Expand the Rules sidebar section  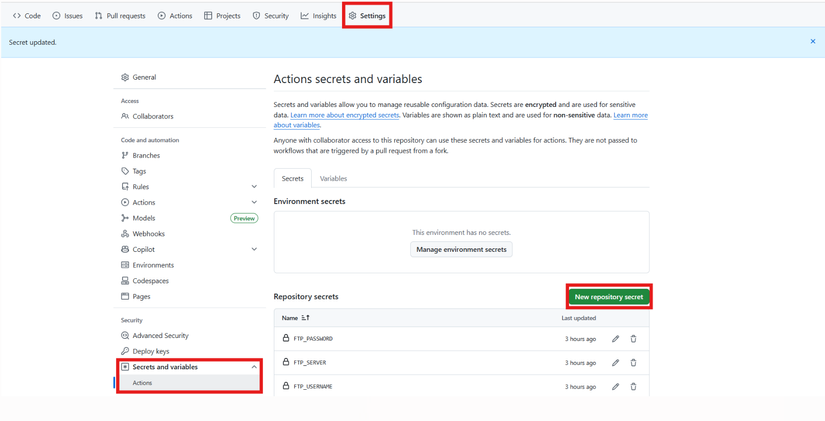(254, 187)
